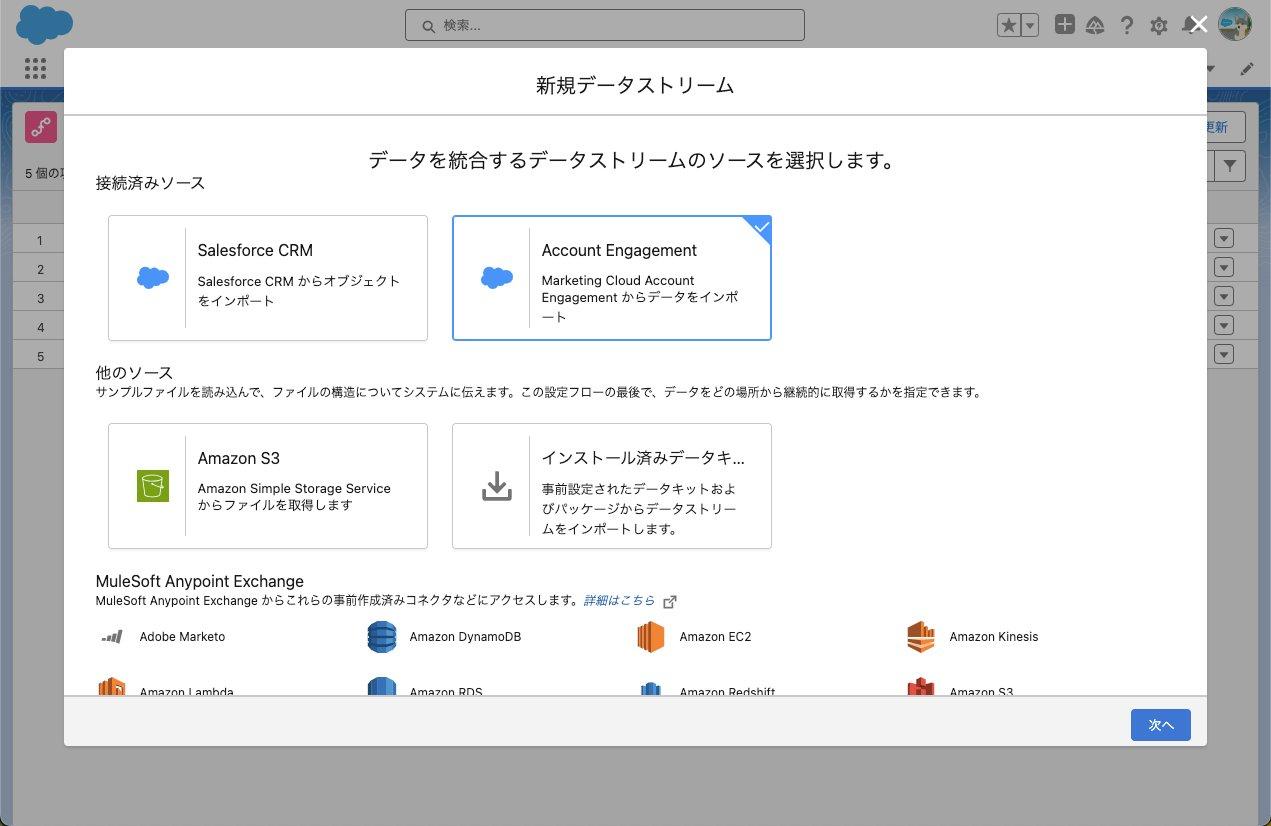Open the 詳細はこちら link

619,601
